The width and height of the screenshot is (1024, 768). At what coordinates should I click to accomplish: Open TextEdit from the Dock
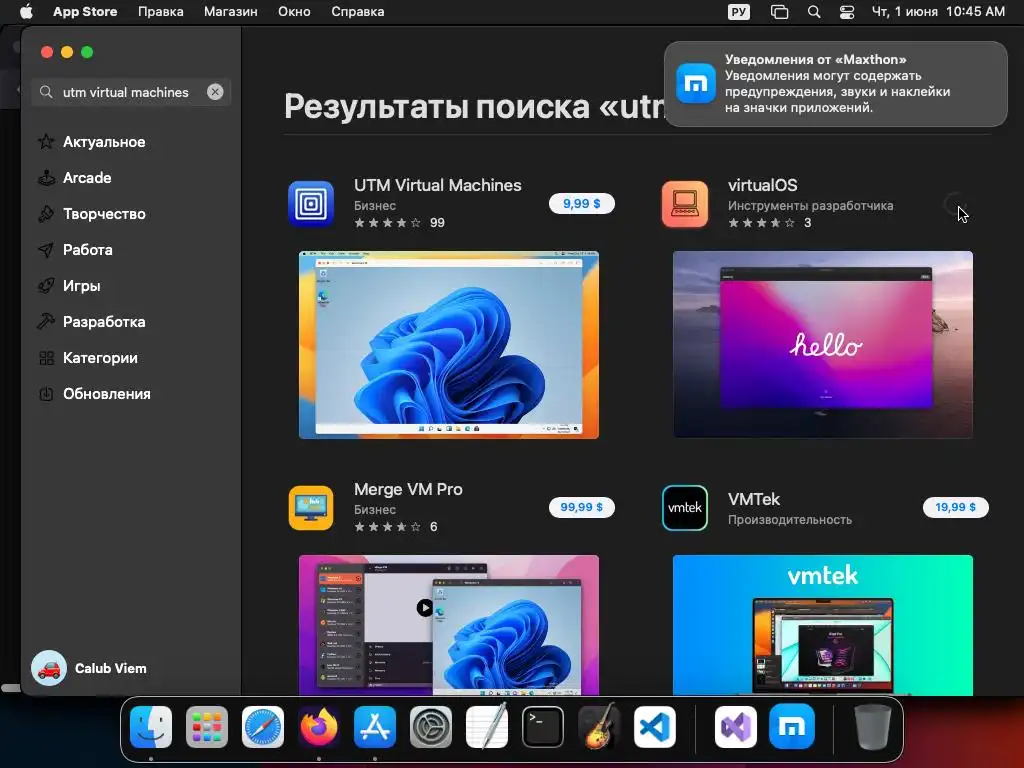487,727
